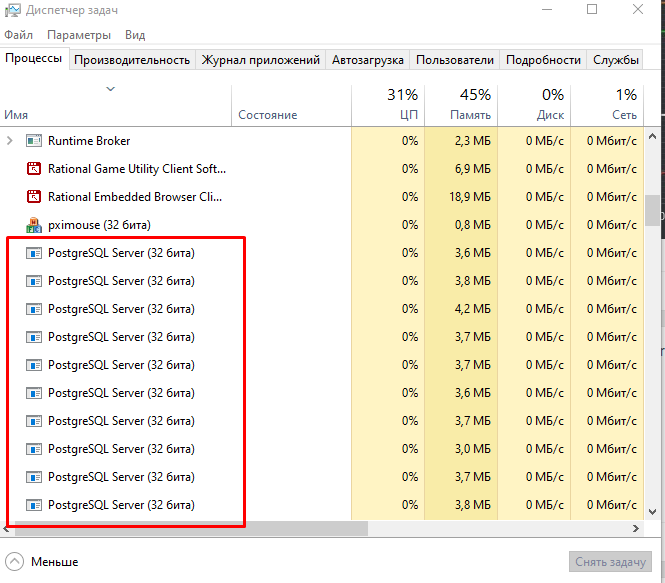Switch to the Производительность tab
The height and width of the screenshot is (583, 665).
132,60
